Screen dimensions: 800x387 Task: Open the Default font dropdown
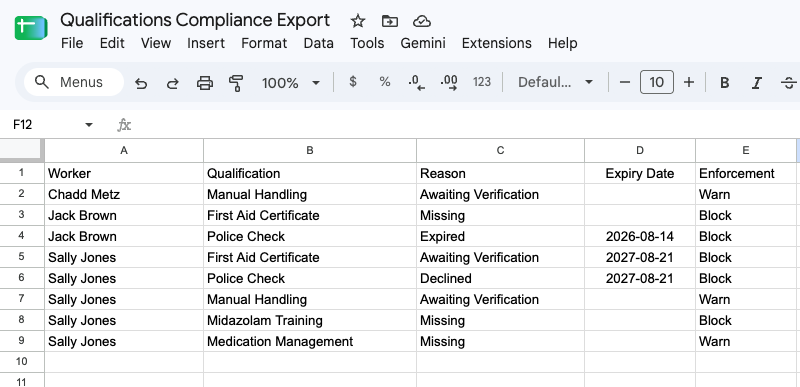[x=555, y=82]
